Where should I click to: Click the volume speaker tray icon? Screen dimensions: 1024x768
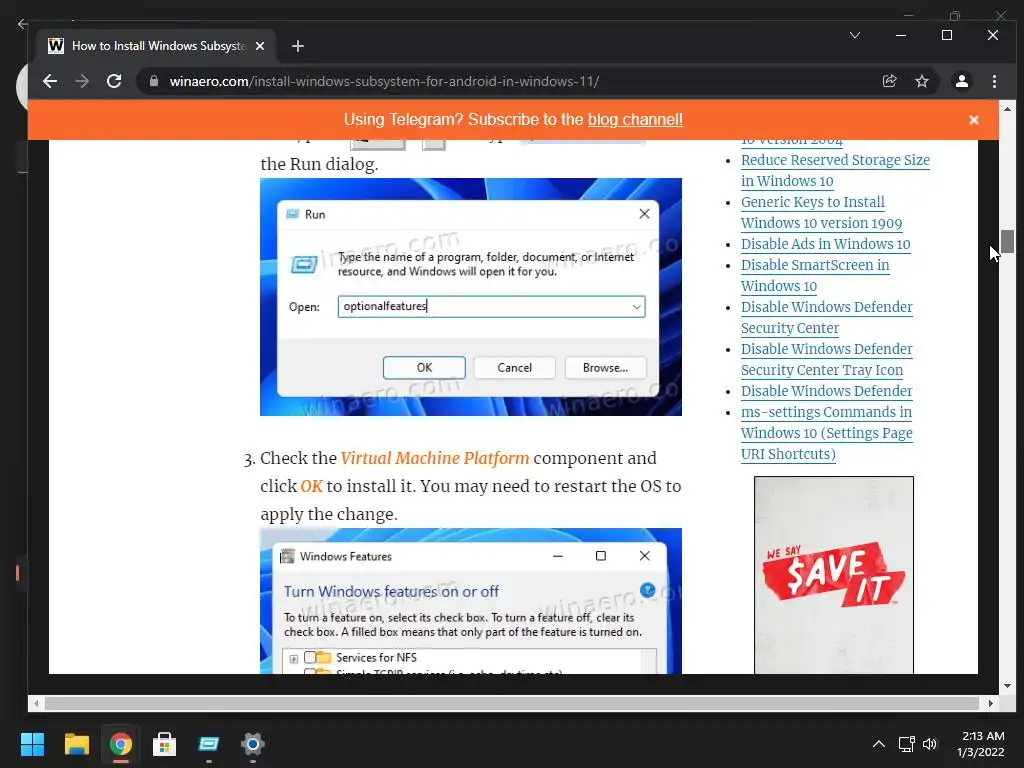pyautogui.click(x=930, y=744)
